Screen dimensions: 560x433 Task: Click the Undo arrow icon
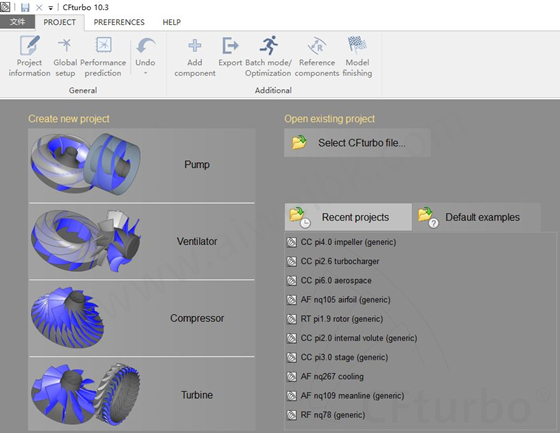145,46
